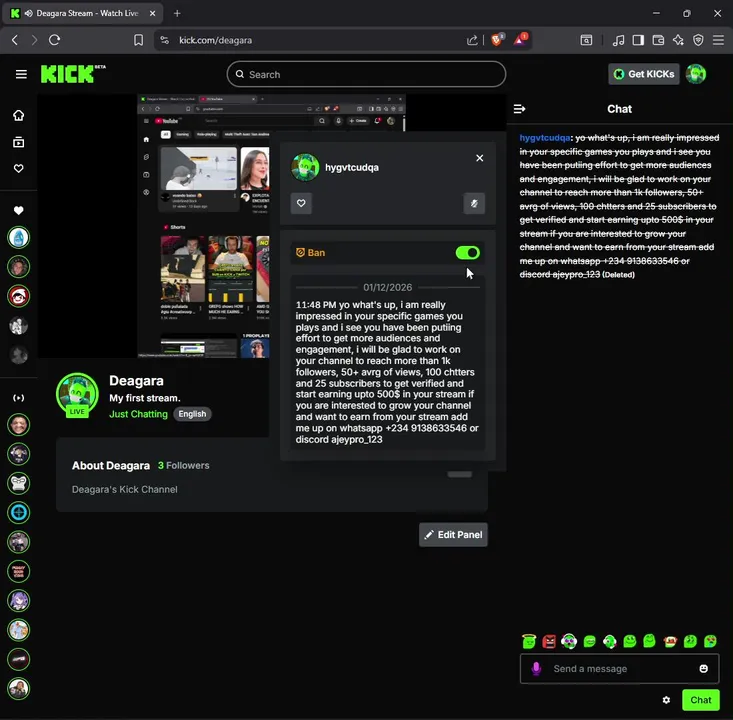Screen dimensions: 733x720
Task: Select the Deagara Stream tab
Action: coord(83,14)
